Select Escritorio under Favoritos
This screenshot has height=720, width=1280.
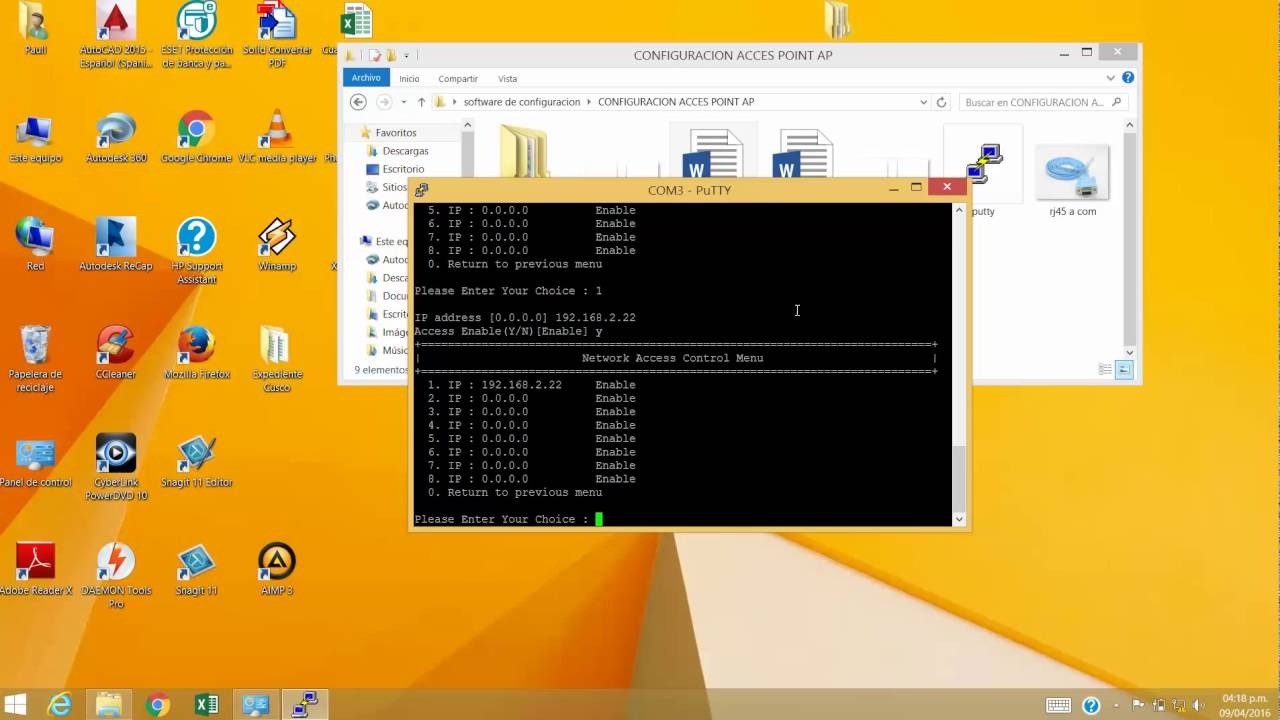403,169
